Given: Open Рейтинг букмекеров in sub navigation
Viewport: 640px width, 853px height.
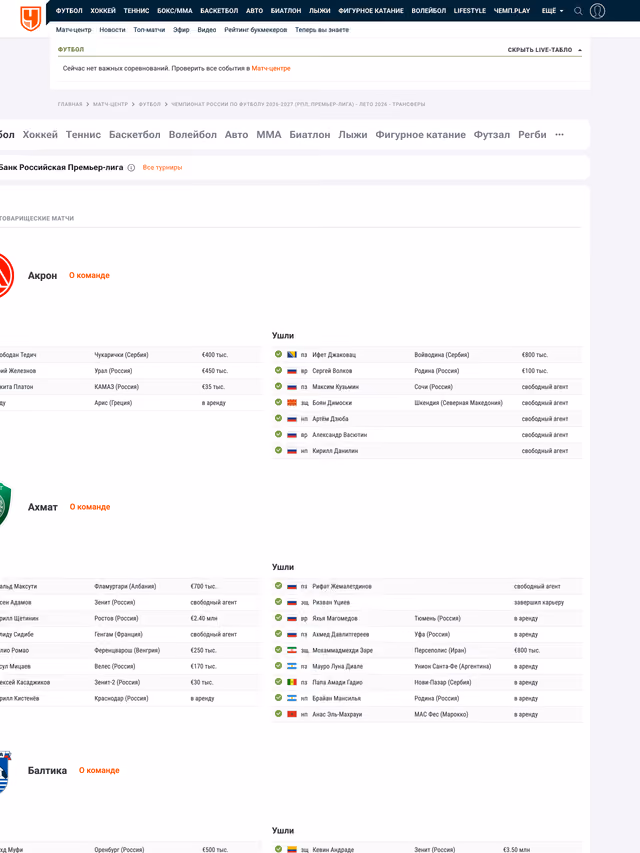Looking at the screenshot, I should pyautogui.click(x=255, y=30).
